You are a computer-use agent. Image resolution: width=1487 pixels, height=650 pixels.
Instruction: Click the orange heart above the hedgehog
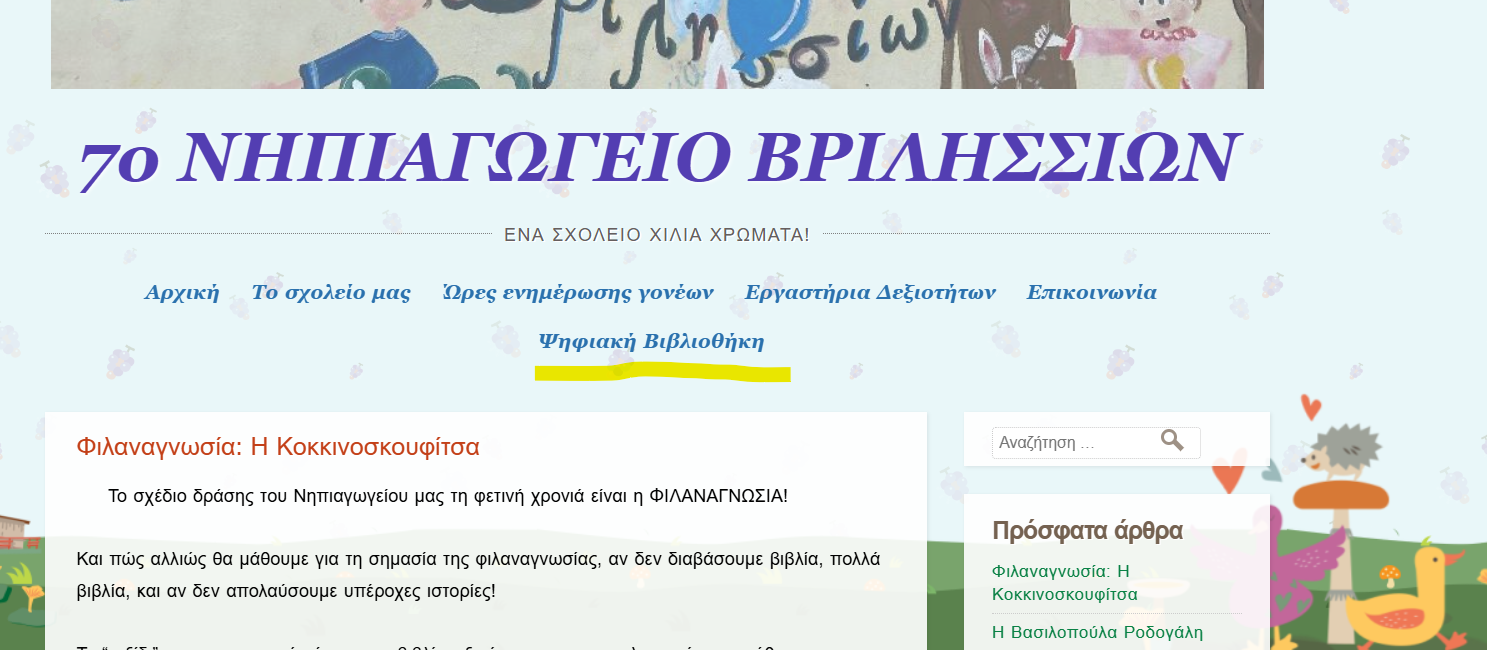click(x=1310, y=406)
